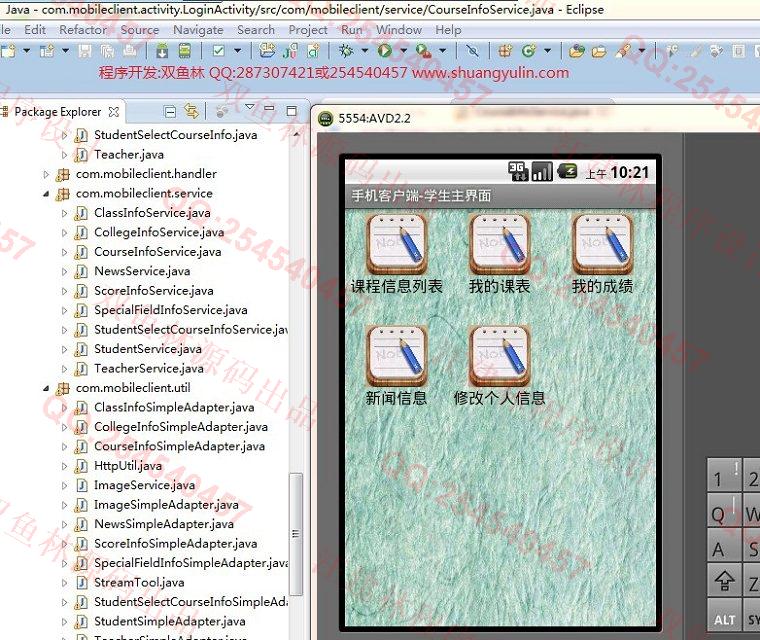The image size is (760, 640).
Task: Open the Project menu
Action: point(308,30)
